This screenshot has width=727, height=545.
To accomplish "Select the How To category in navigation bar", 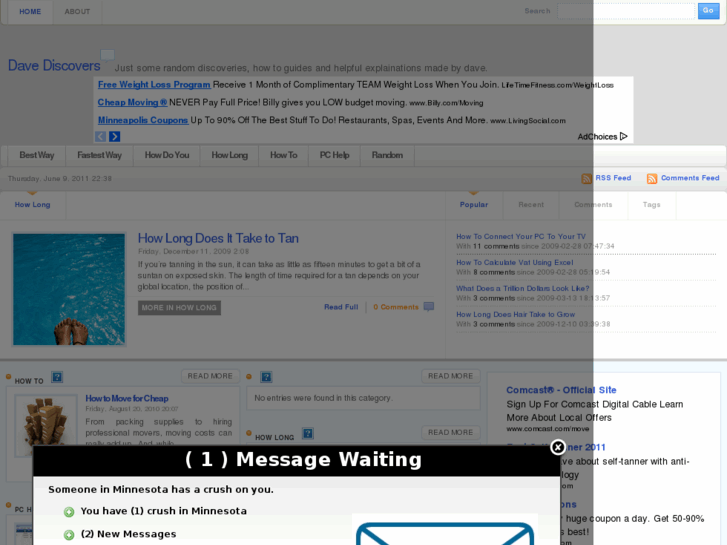I will (284, 155).
